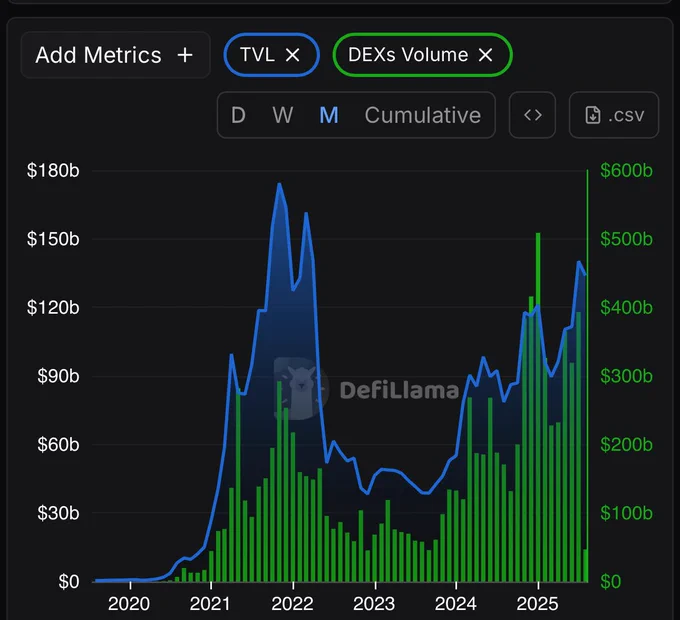Click the 2022 x-axis label

pyautogui.click(x=292, y=604)
